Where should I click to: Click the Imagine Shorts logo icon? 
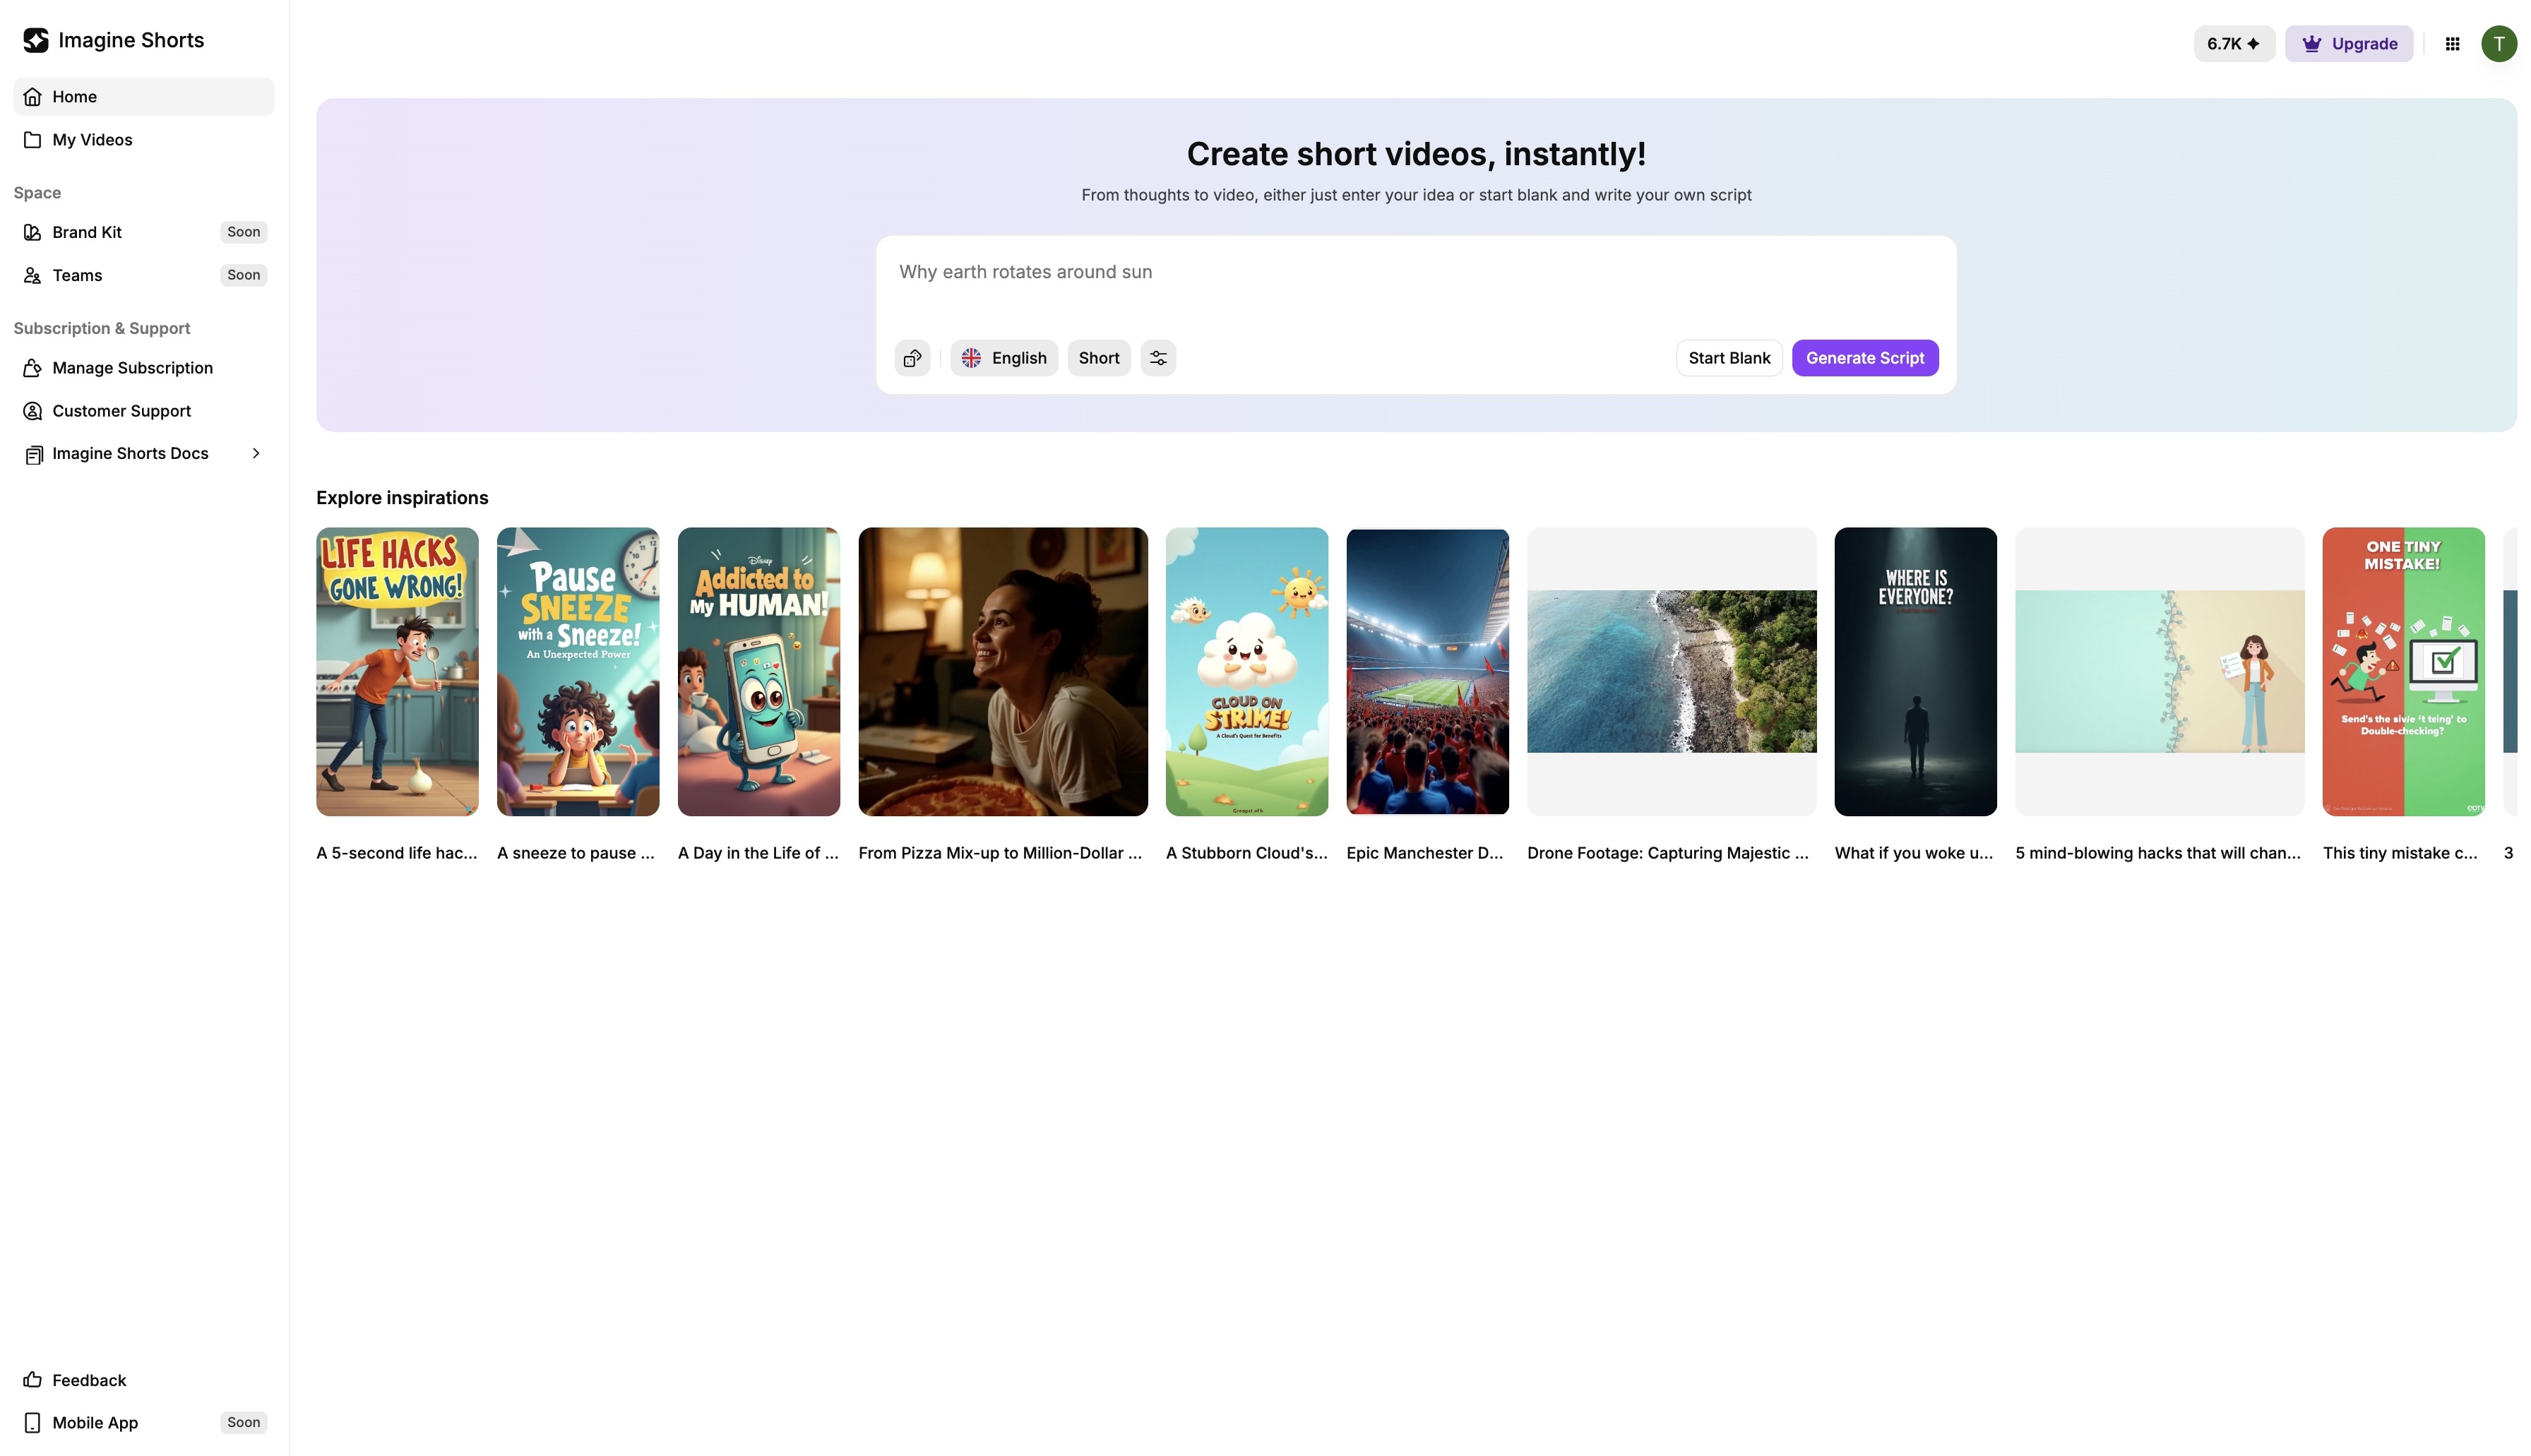[x=36, y=40]
